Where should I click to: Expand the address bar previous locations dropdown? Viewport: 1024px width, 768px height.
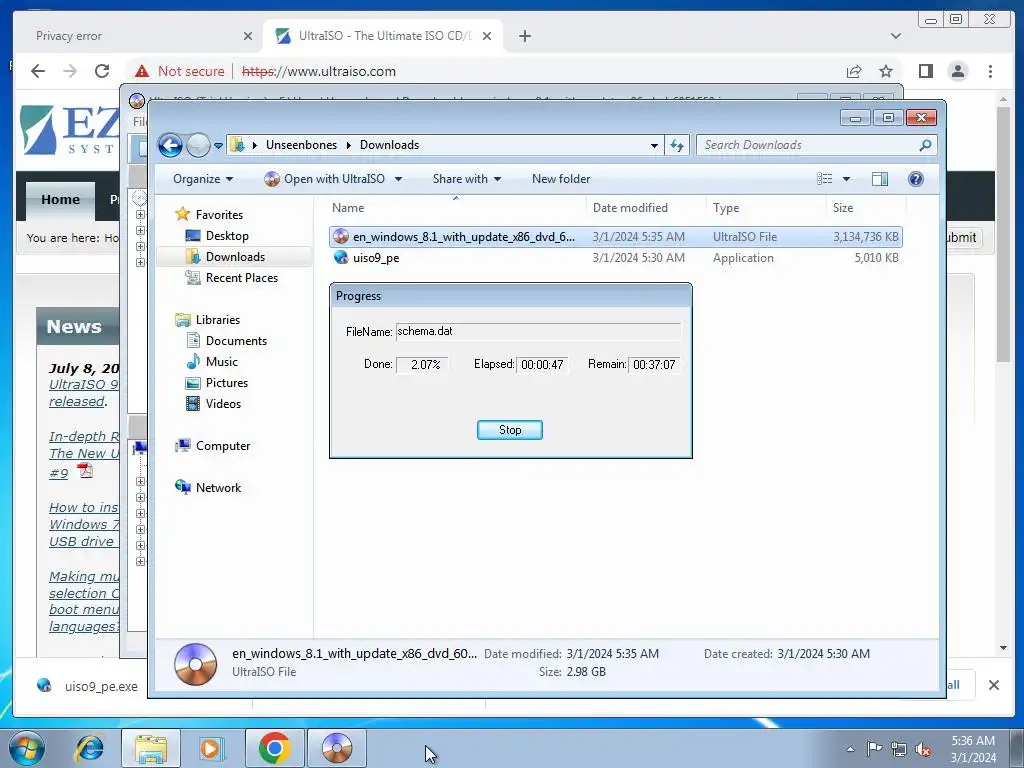click(x=654, y=146)
